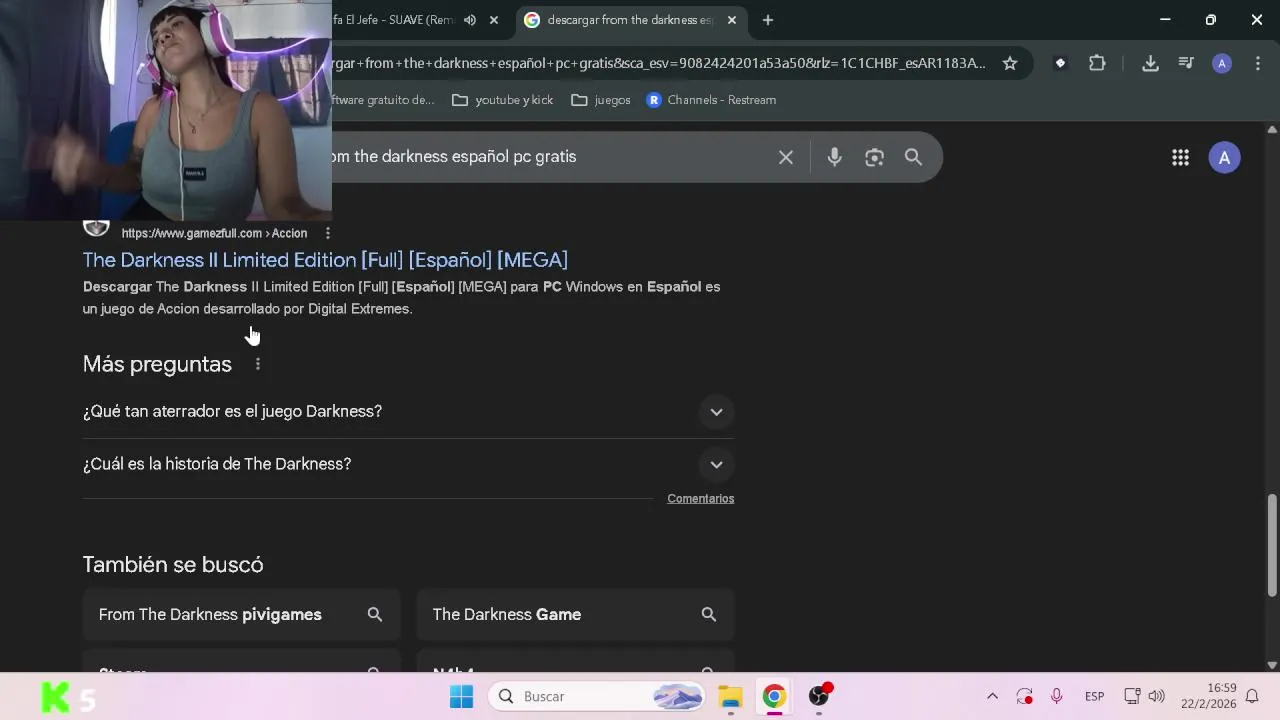Click the diamond-shaped extension icon in toolbar
The image size is (1280, 720).
(x=1060, y=63)
